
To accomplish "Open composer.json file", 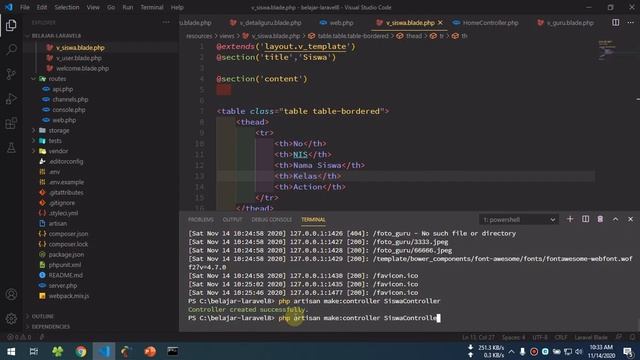I will click(68, 234).
